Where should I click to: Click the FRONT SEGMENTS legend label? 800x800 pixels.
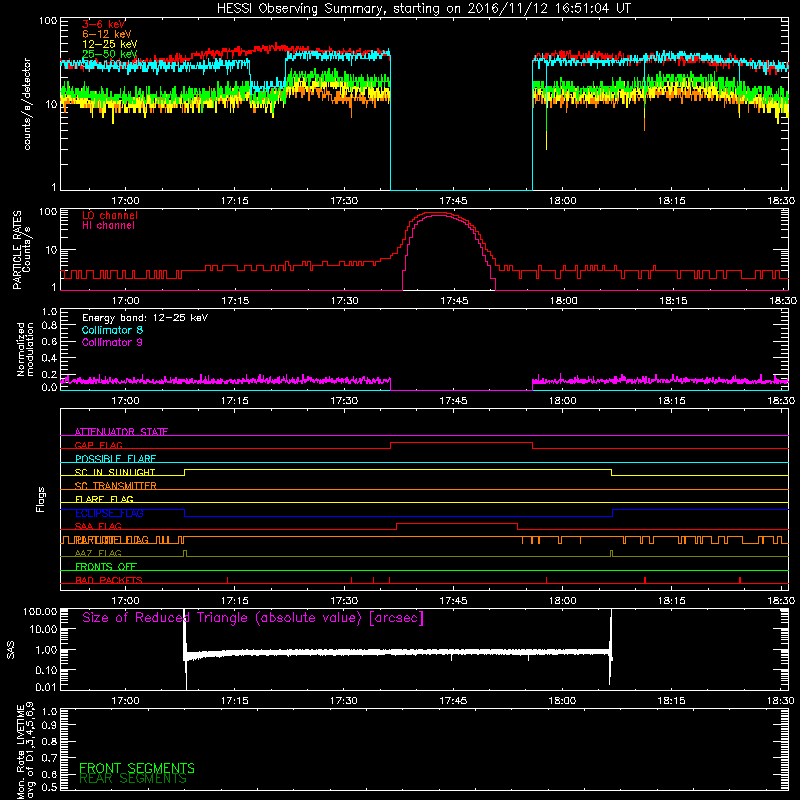pyautogui.click(x=137, y=768)
